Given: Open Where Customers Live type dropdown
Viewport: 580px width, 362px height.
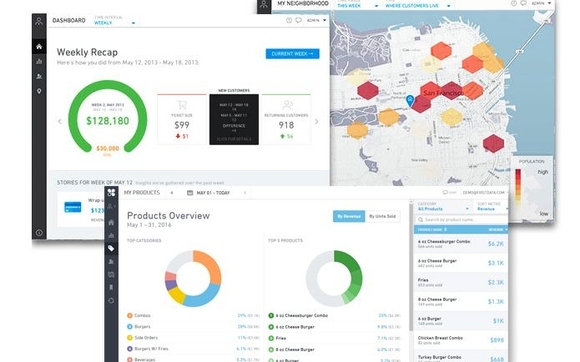Looking at the screenshot, I should click(418, 6).
